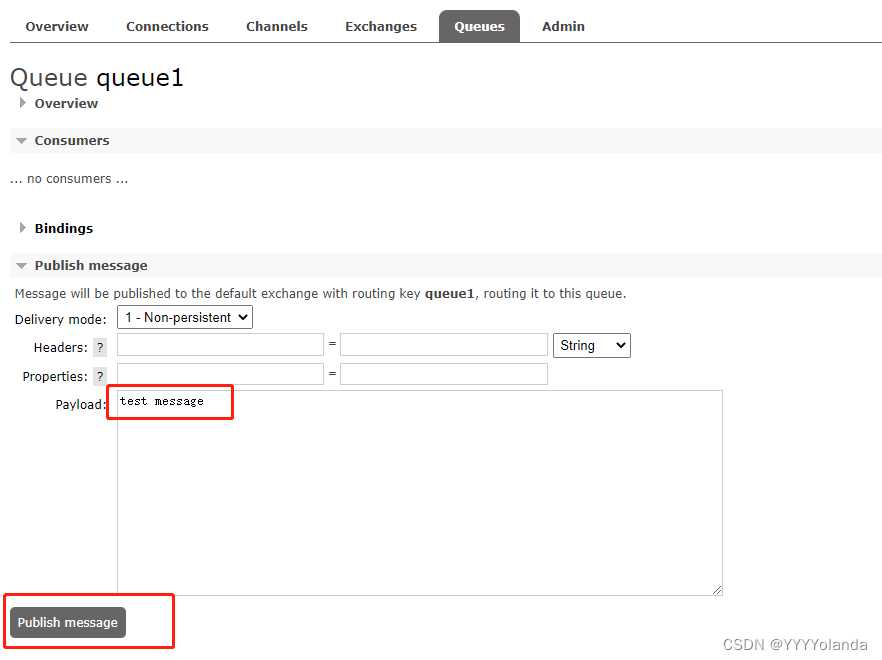This screenshot has width=882, height=660.
Task: Click the Properties help question mark
Action: [x=100, y=376]
